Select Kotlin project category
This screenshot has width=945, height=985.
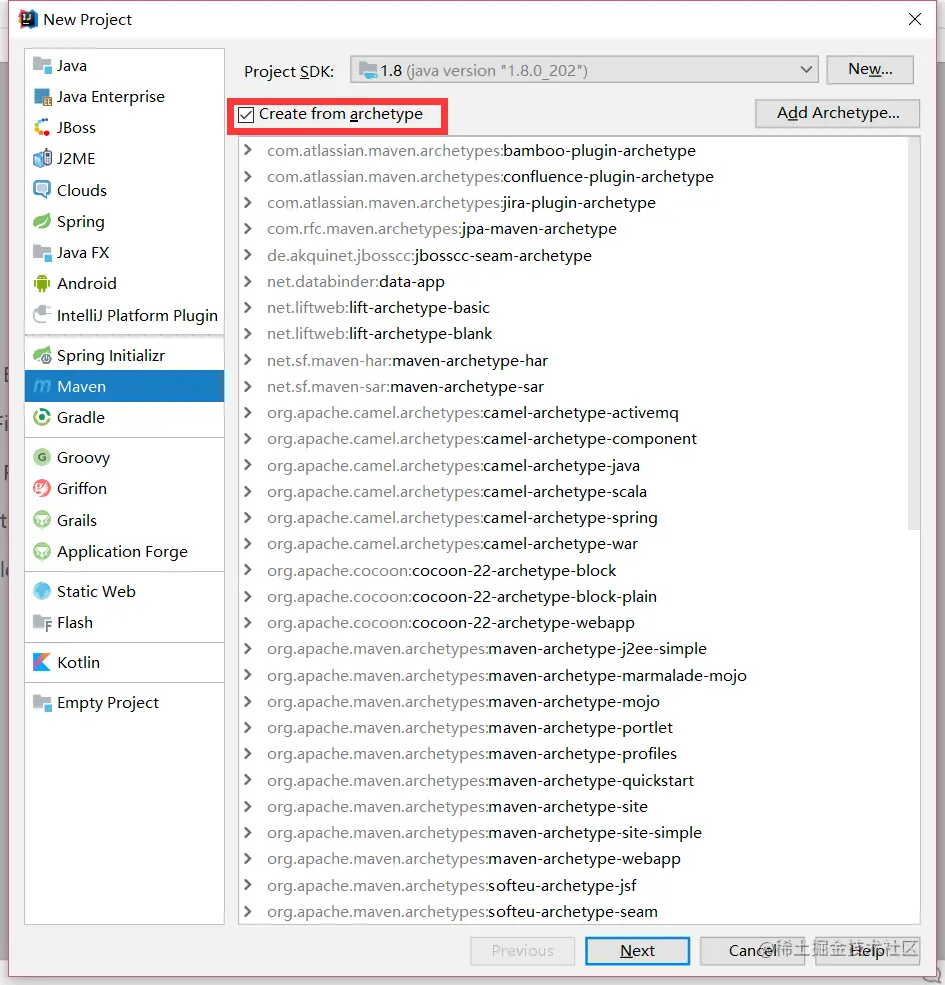(x=124, y=662)
